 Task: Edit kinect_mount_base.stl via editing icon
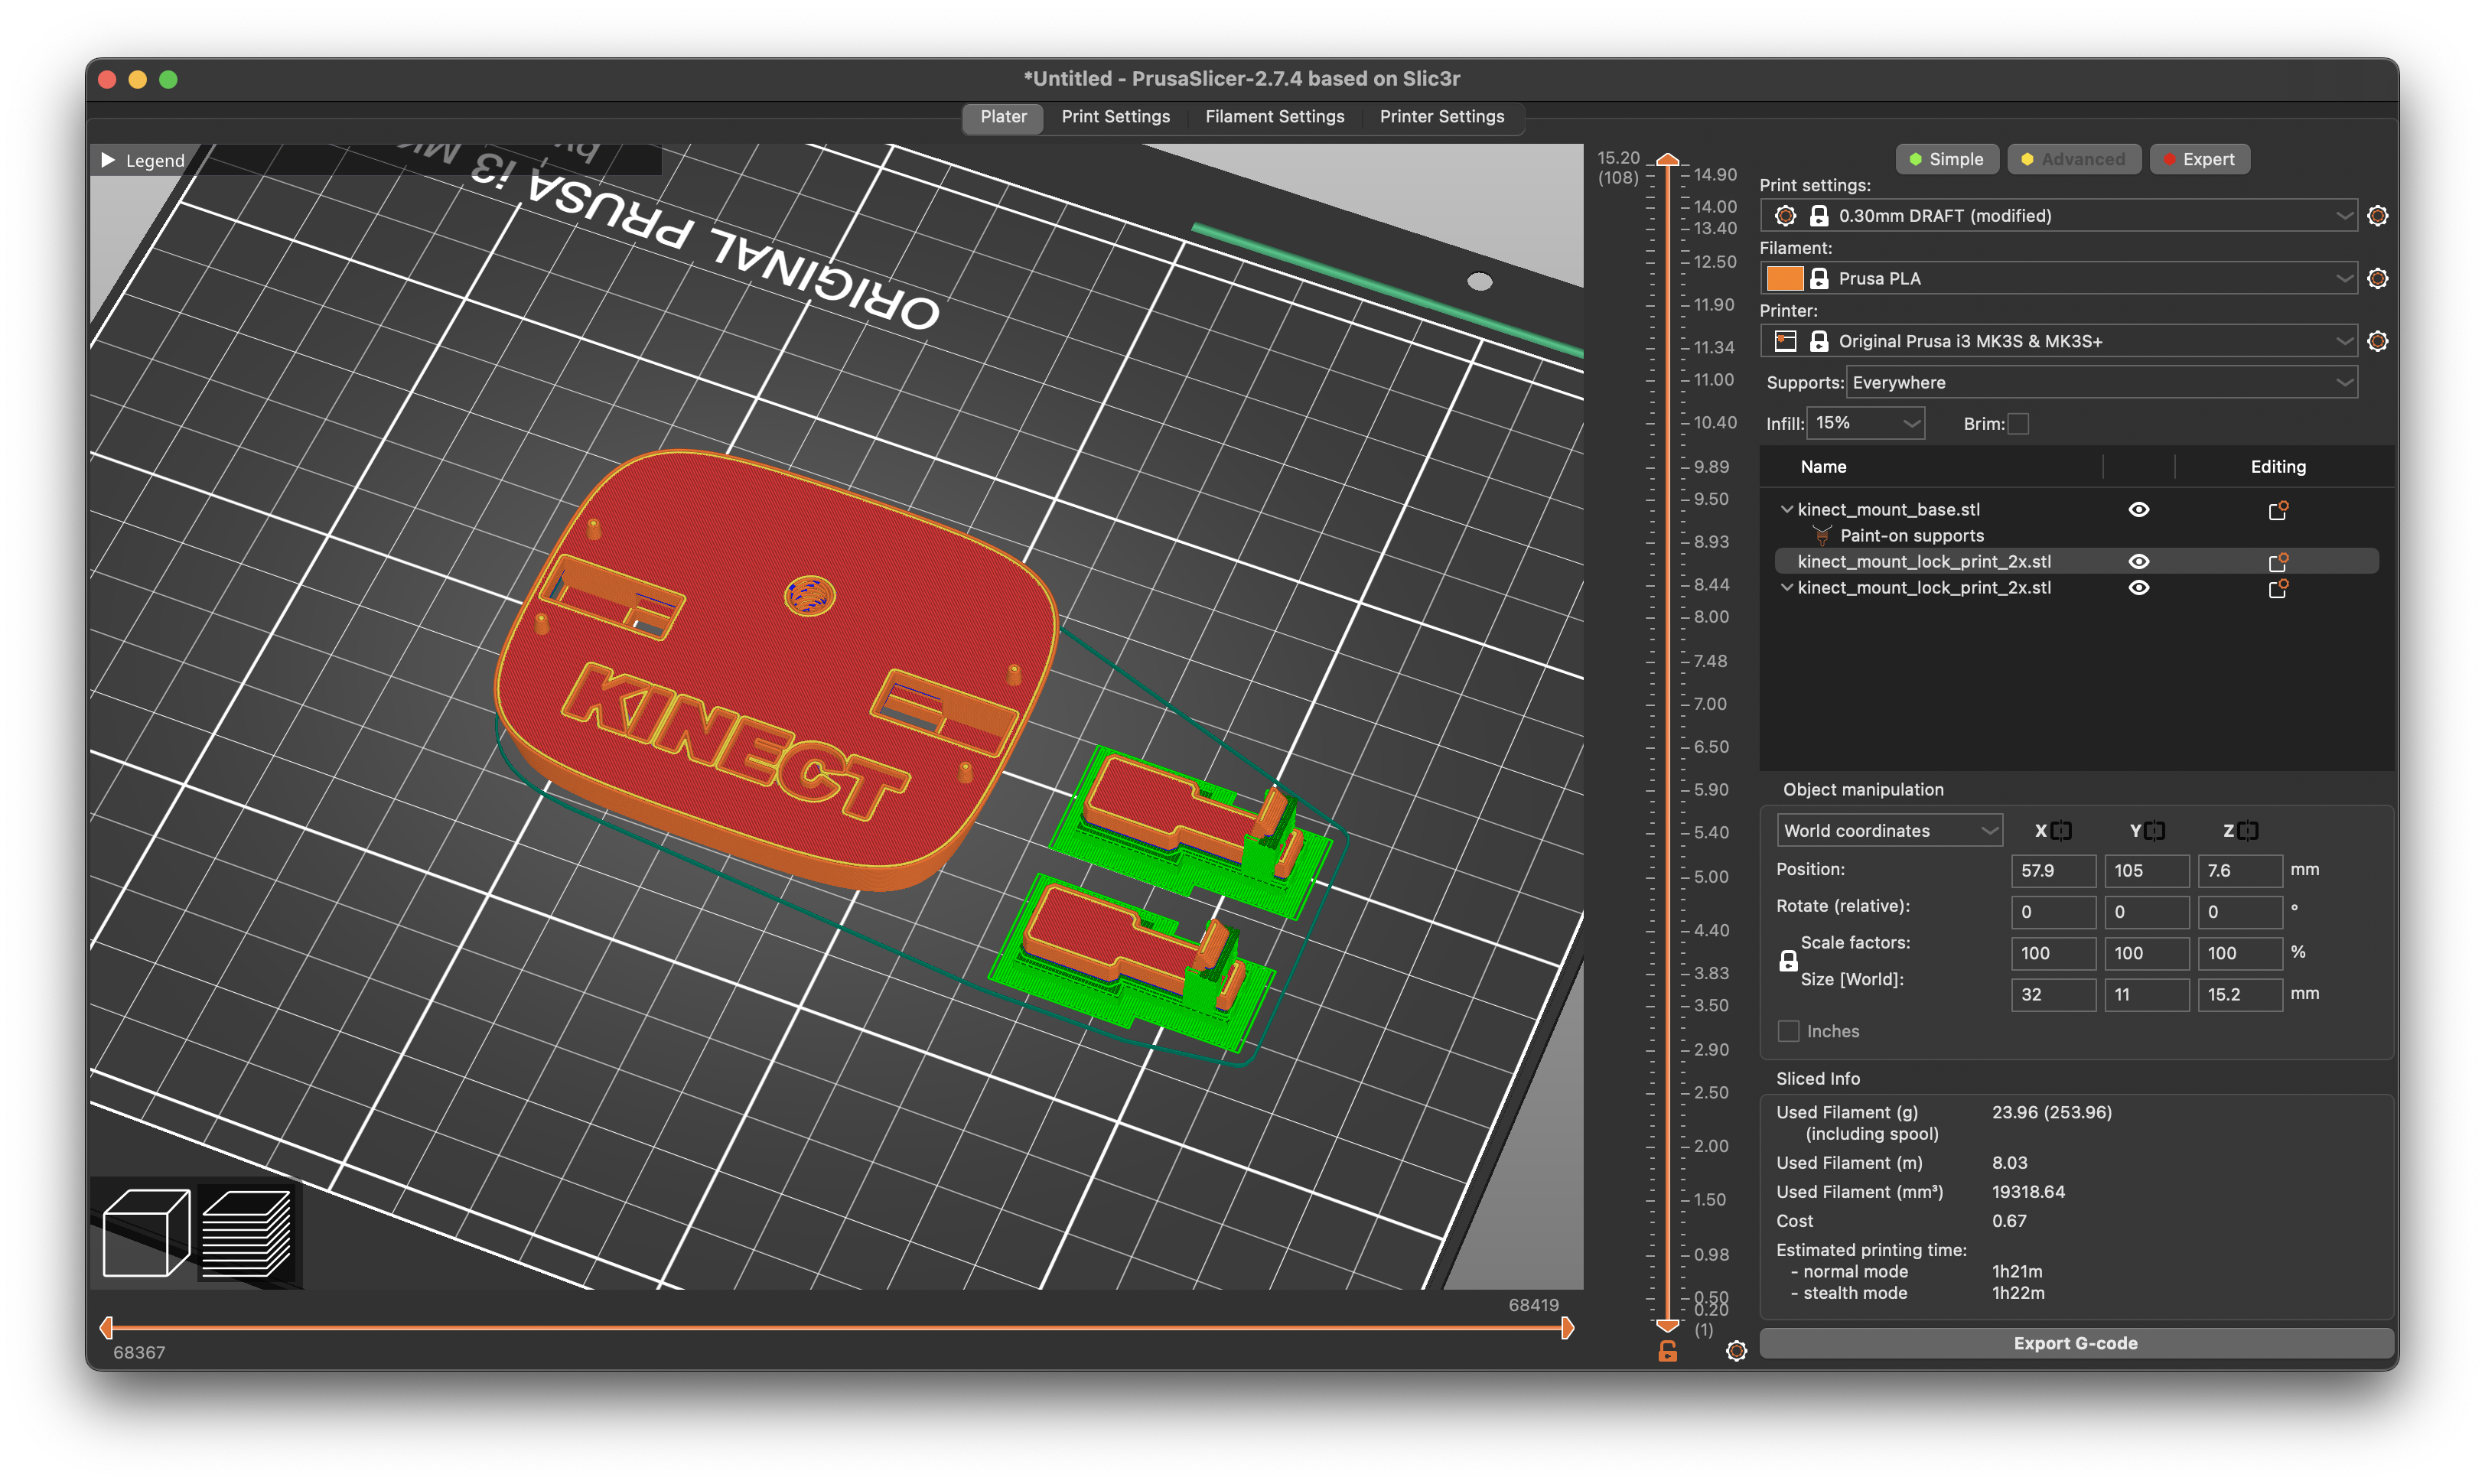[x=2277, y=510]
